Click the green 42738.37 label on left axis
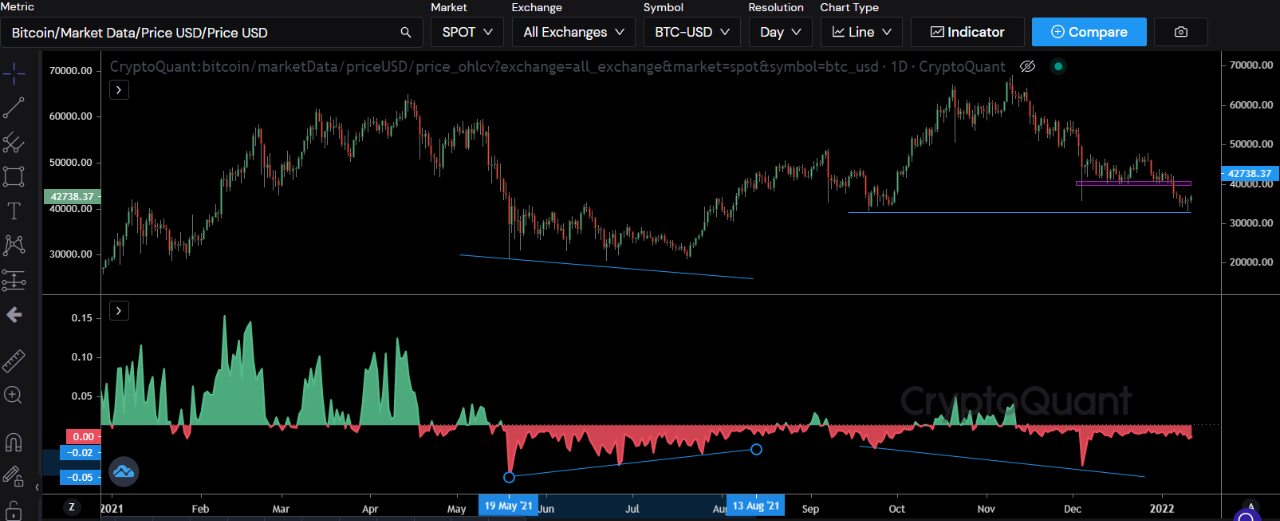Viewport: 1280px width, 521px height. point(71,197)
